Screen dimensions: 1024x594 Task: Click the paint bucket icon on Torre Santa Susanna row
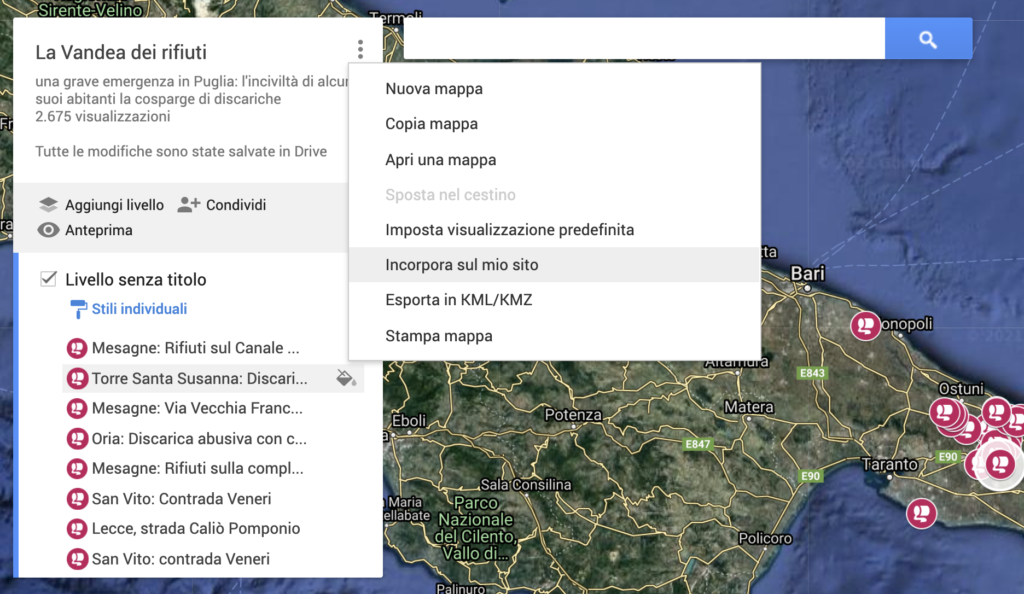(x=345, y=378)
